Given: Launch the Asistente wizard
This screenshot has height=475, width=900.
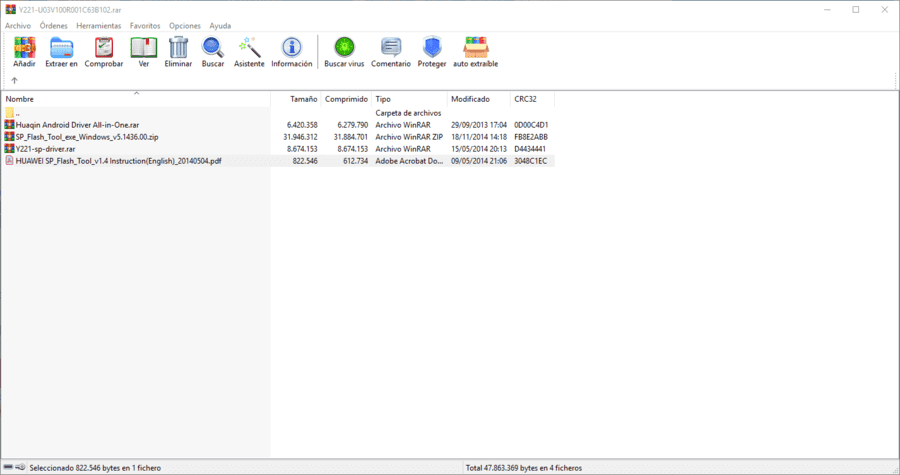Looking at the screenshot, I should tap(249, 52).
